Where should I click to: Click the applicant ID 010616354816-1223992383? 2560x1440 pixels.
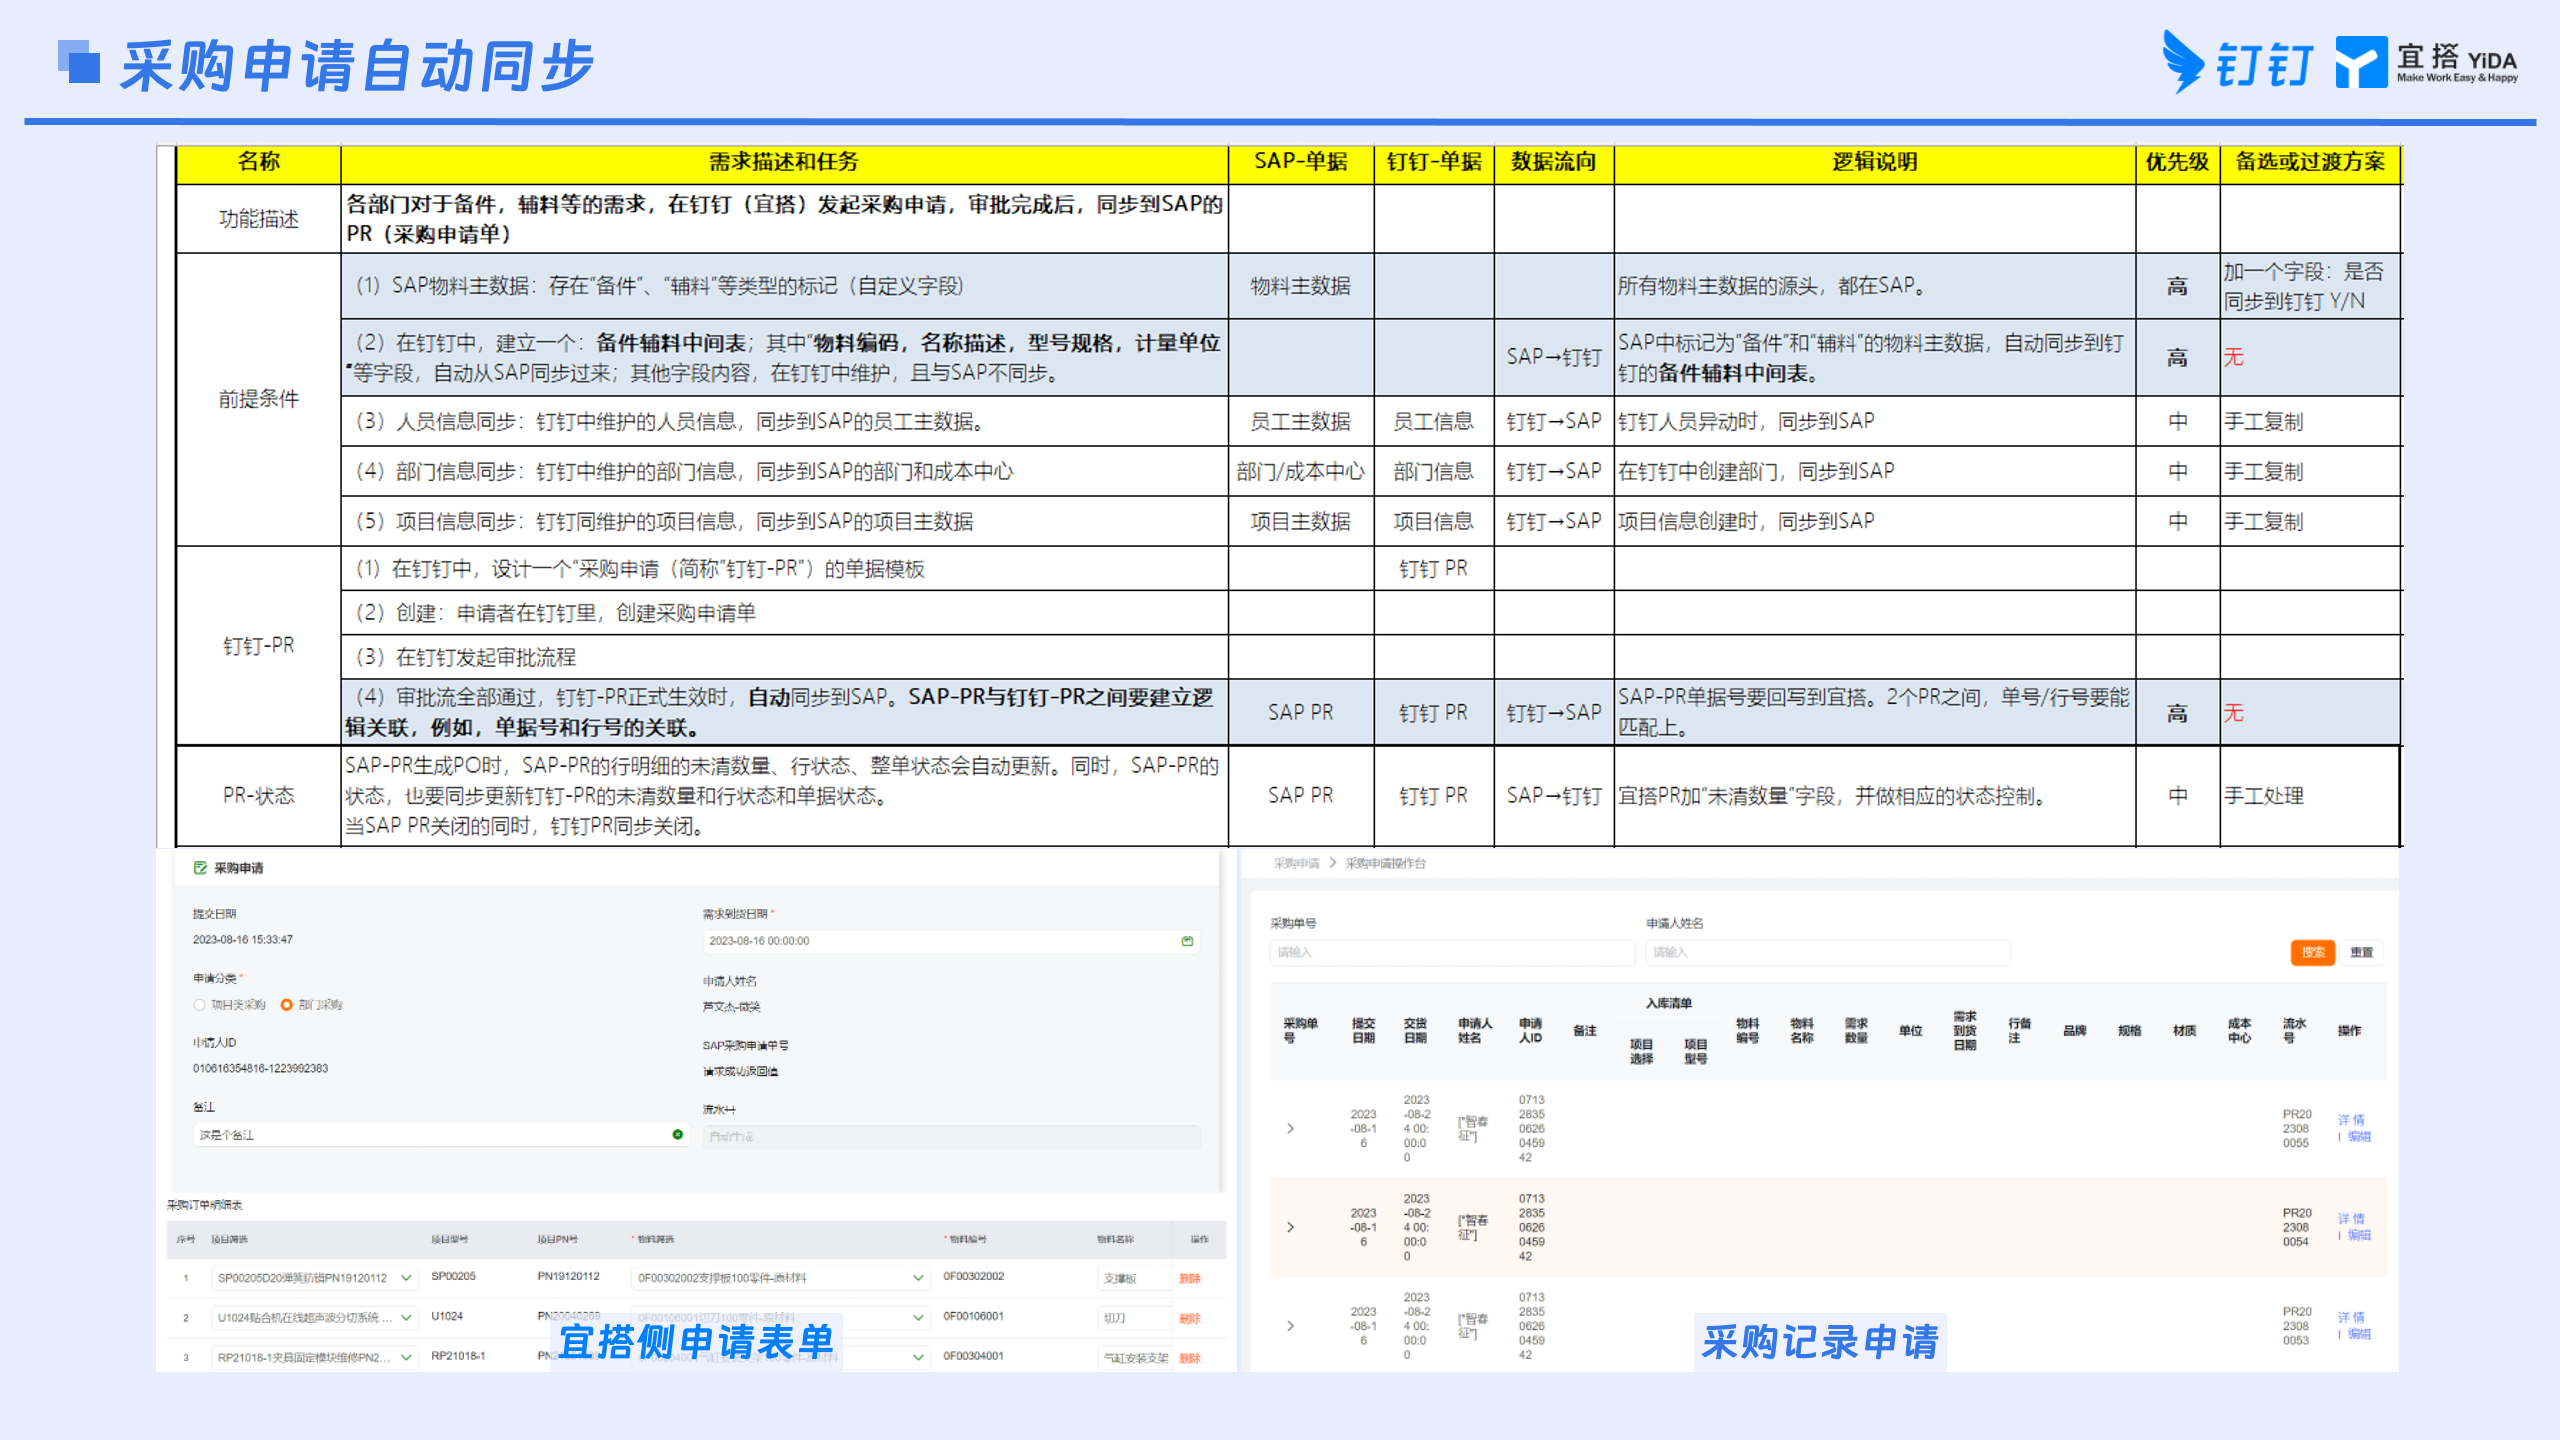(x=260, y=1069)
